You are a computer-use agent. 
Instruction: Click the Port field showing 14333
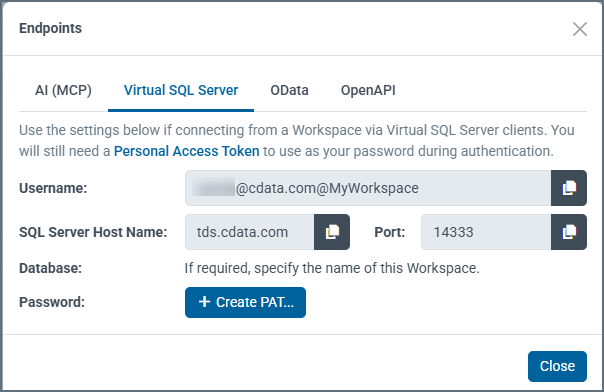[x=486, y=232]
